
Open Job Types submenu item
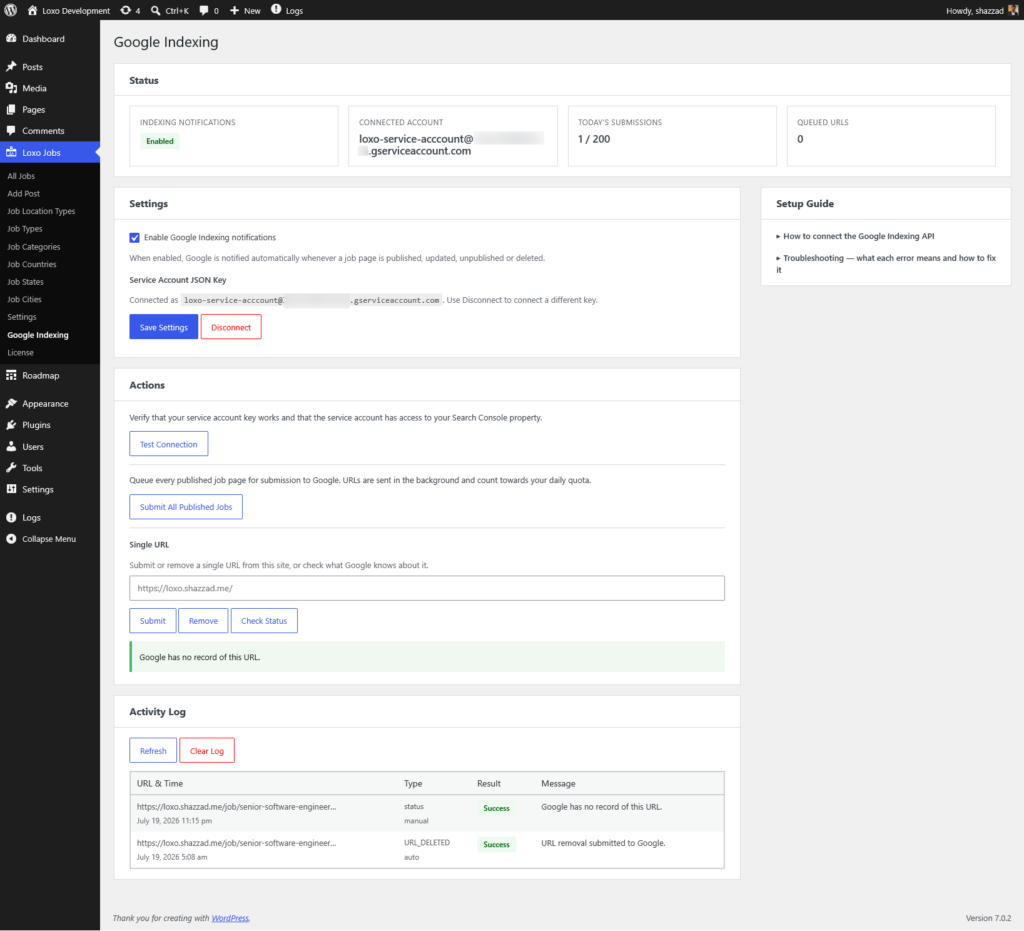25,229
